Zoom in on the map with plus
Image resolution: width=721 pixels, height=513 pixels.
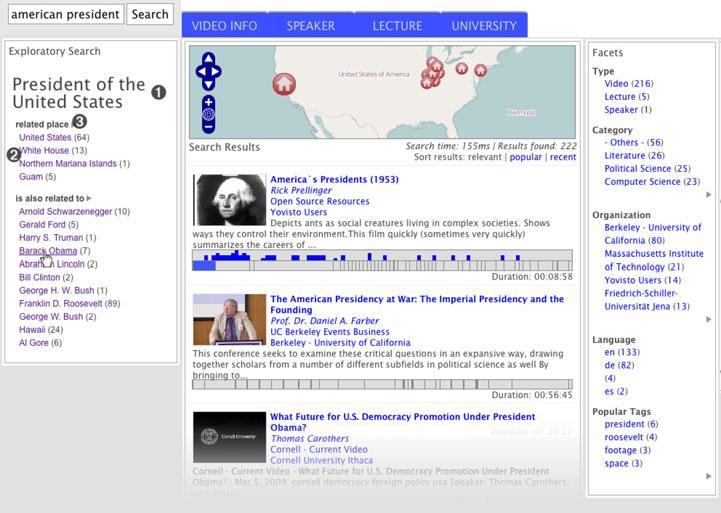208,102
